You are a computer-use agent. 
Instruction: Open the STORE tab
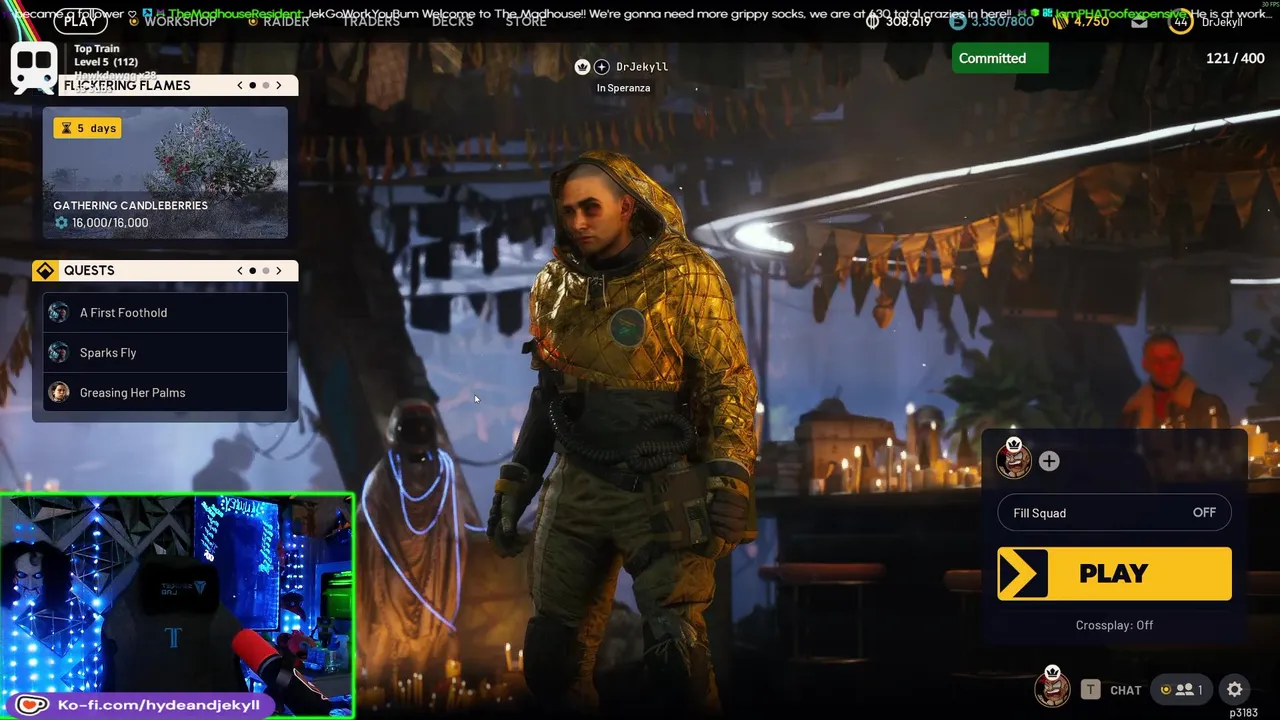coord(526,21)
